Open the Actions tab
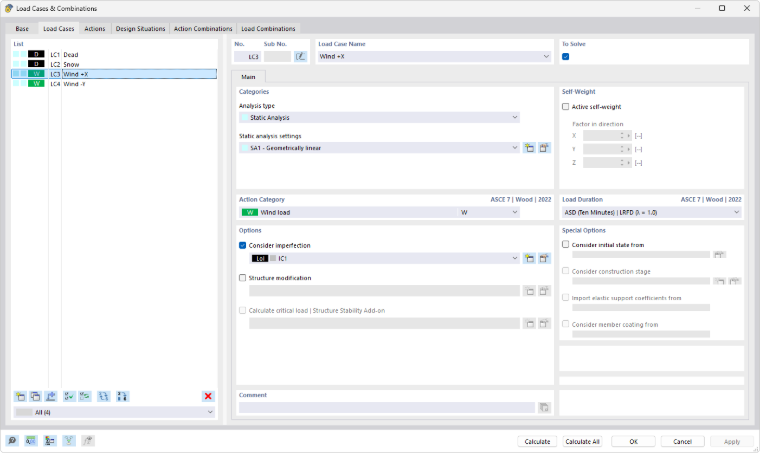760x453 pixels. pos(95,29)
